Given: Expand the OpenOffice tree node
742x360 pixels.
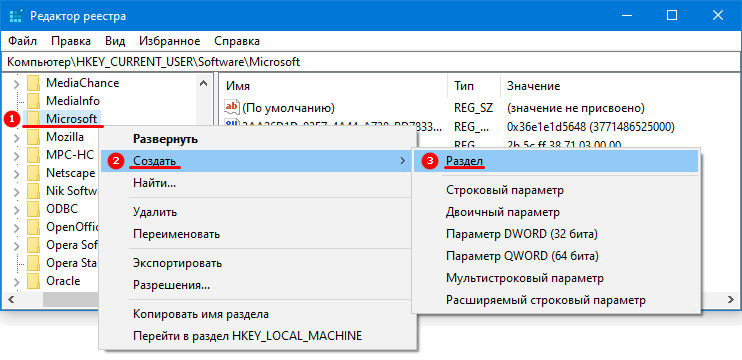Looking at the screenshot, I should pos(17,228).
